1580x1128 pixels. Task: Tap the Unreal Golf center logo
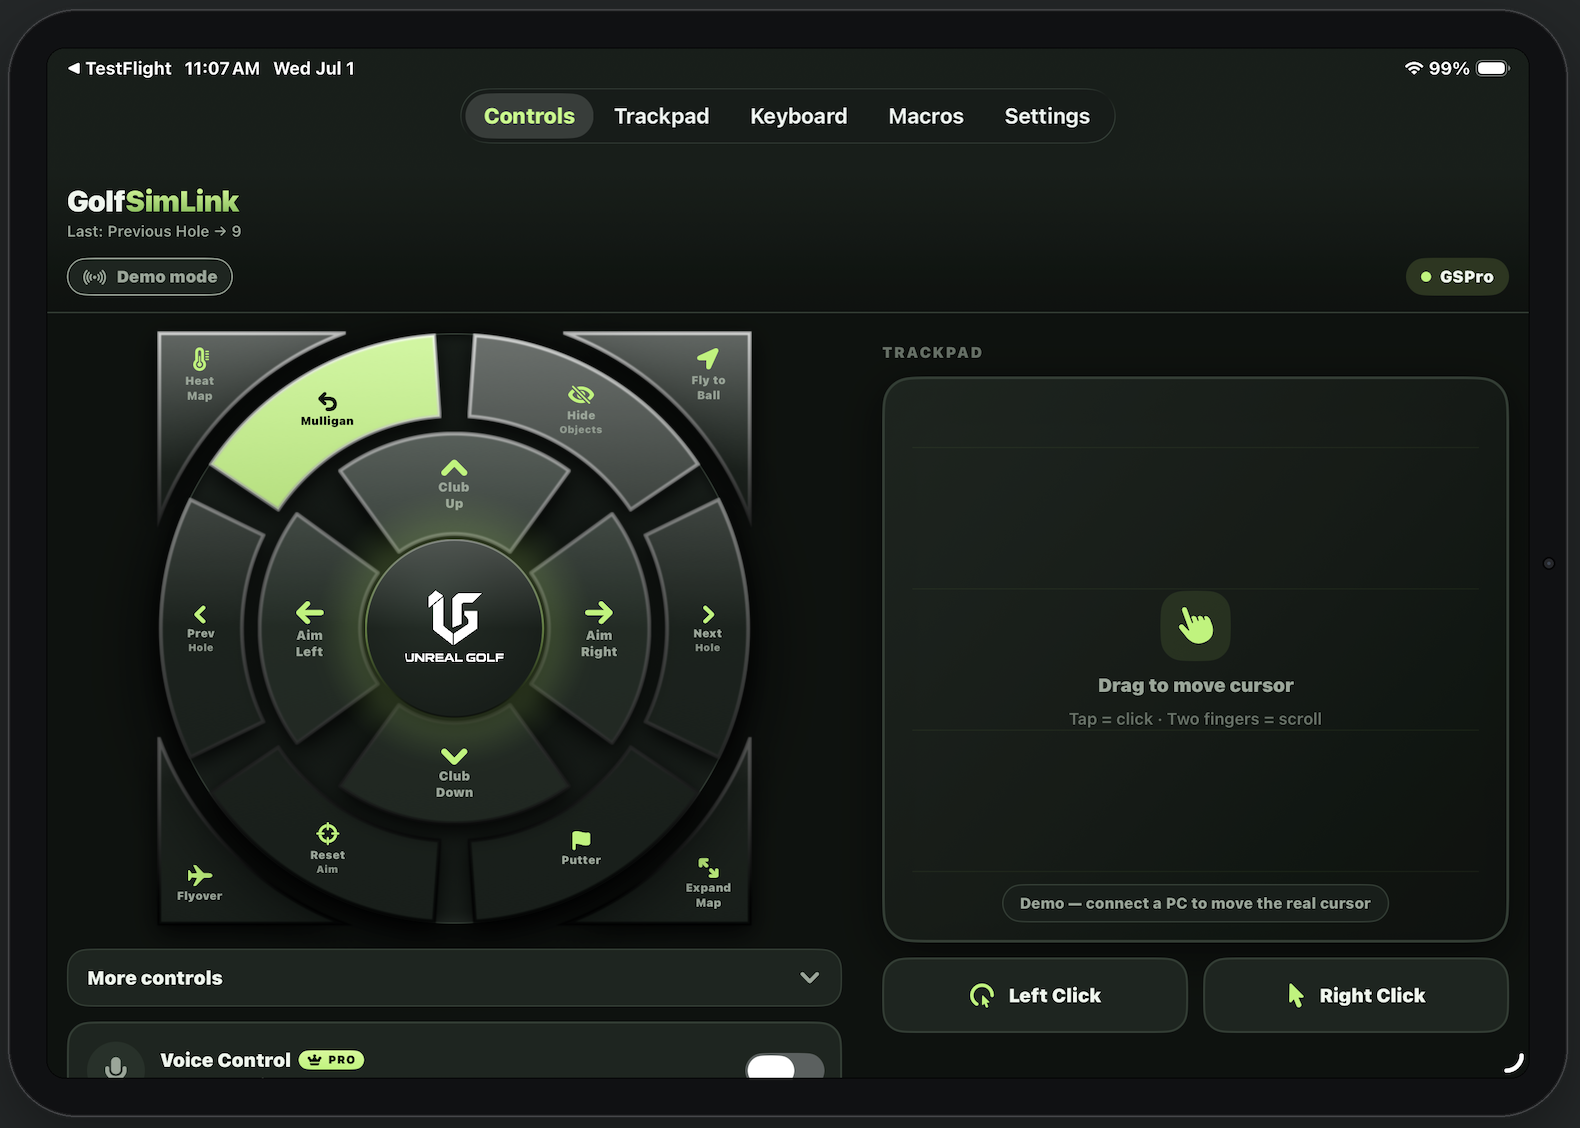click(x=454, y=628)
